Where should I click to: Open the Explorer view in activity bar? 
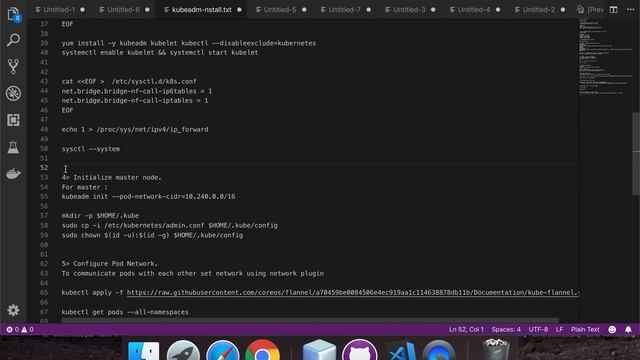pos(13,14)
